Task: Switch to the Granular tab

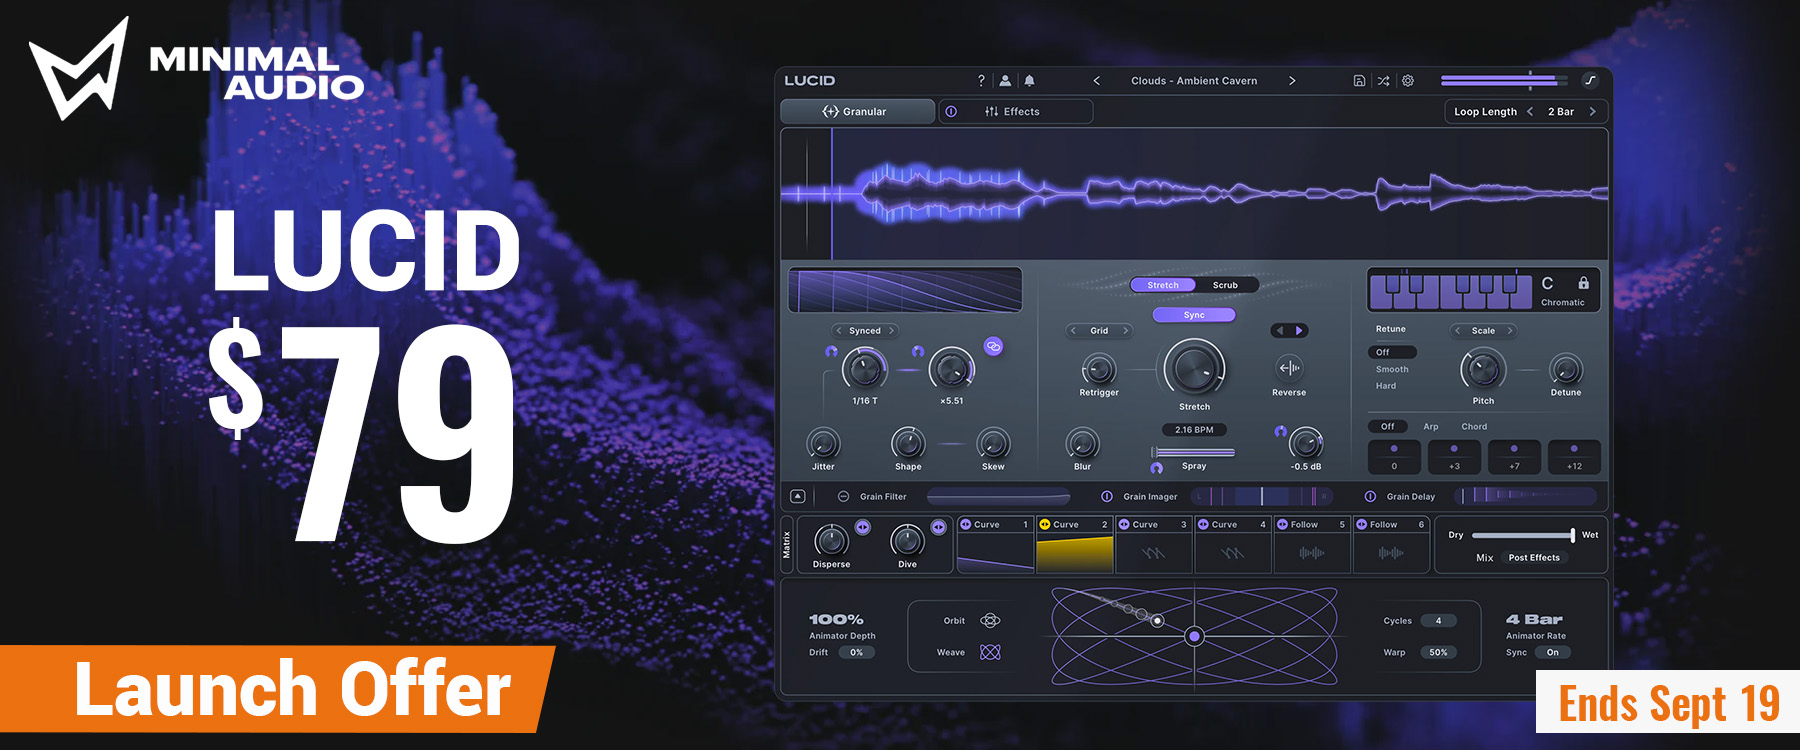Action: (x=857, y=111)
